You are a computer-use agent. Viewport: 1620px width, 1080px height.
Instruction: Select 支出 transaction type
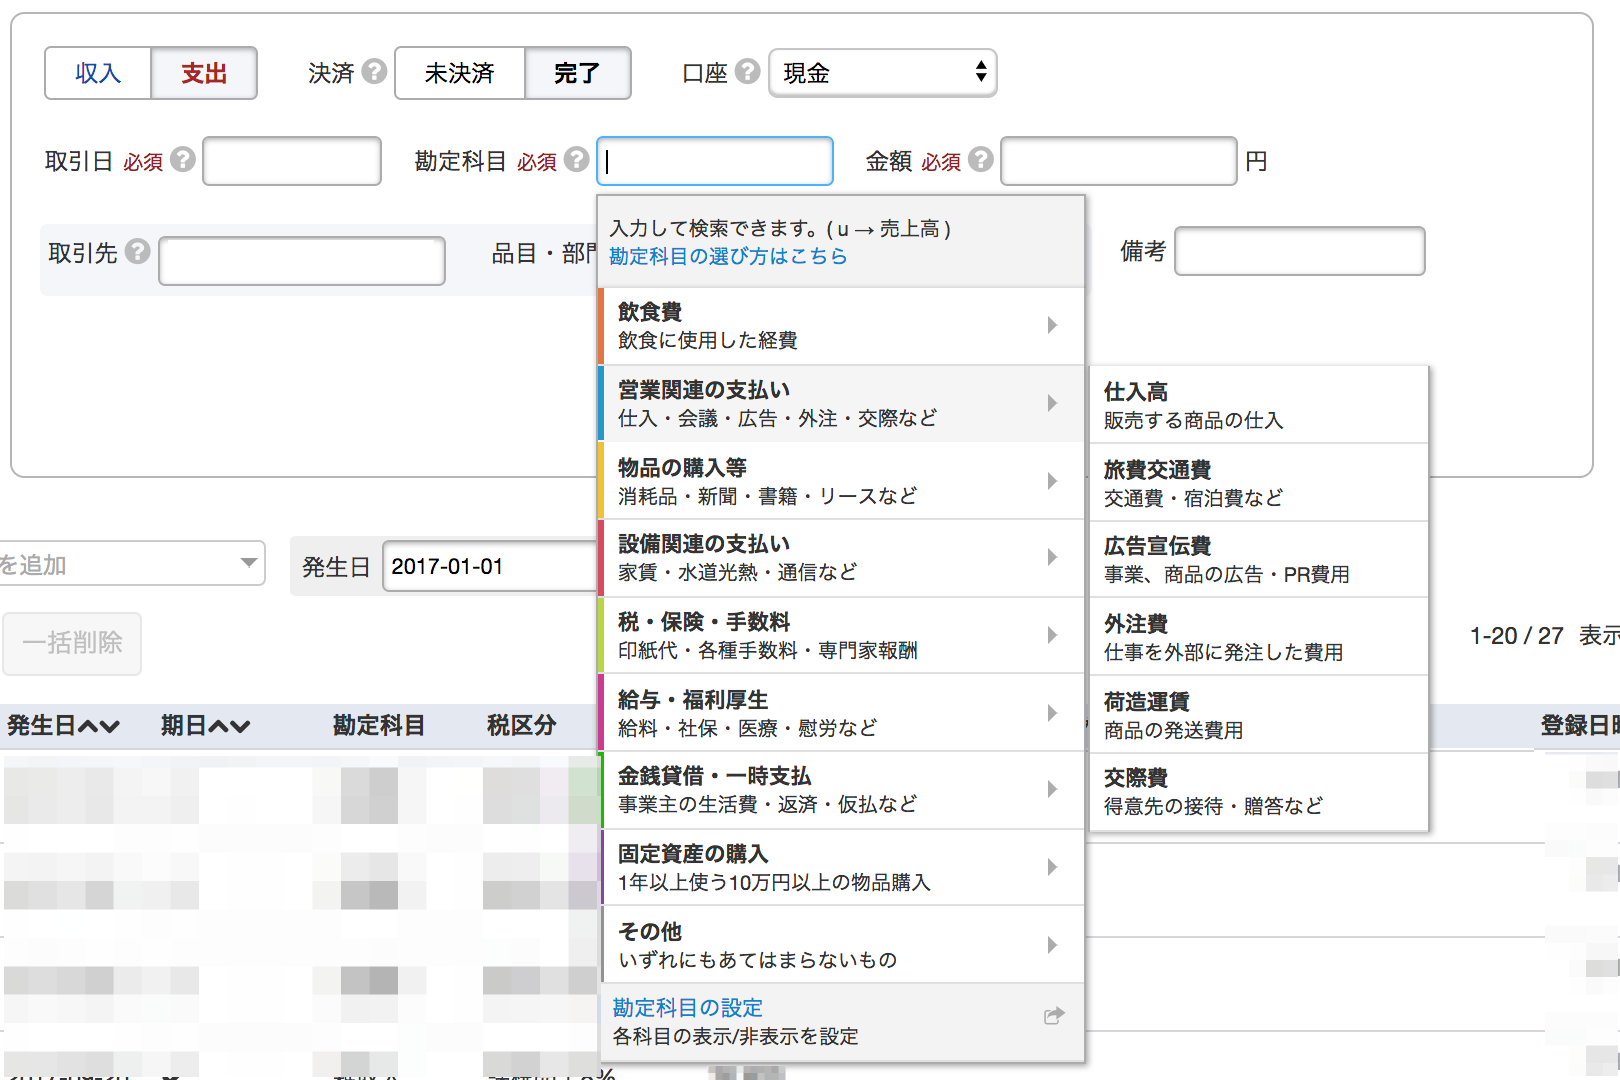coord(204,73)
